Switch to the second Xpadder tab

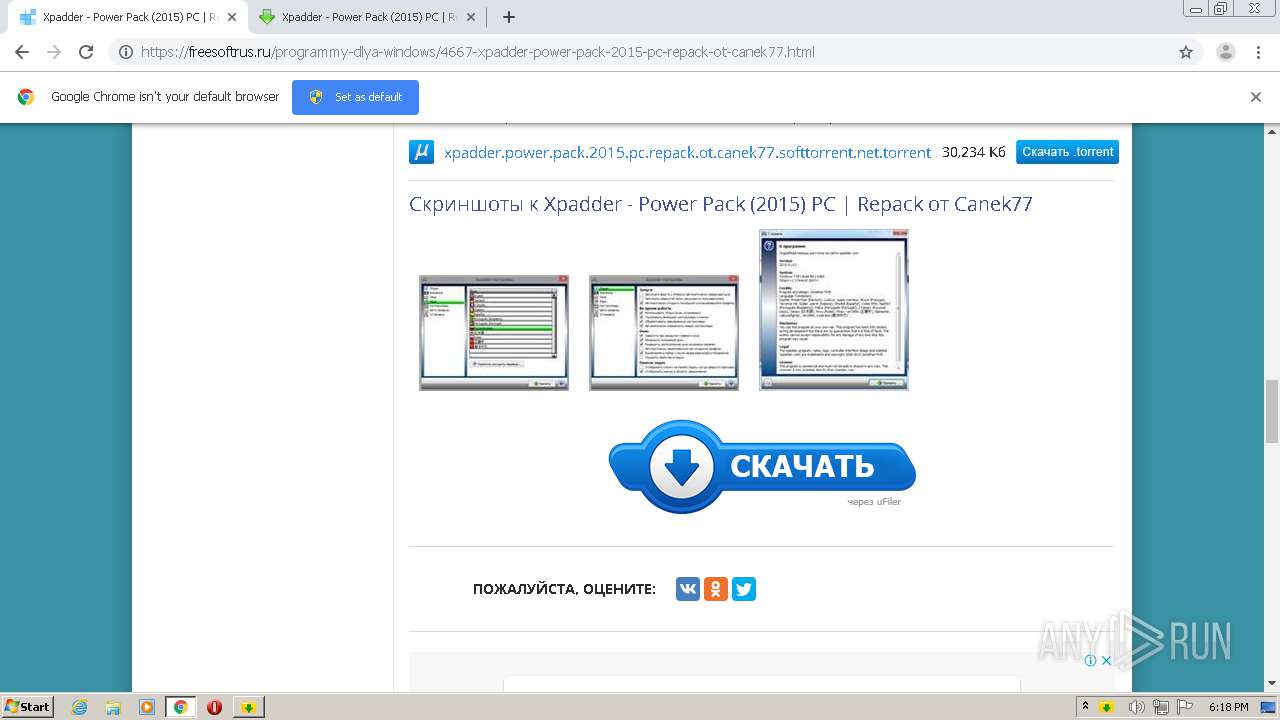pyautogui.click(x=365, y=17)
